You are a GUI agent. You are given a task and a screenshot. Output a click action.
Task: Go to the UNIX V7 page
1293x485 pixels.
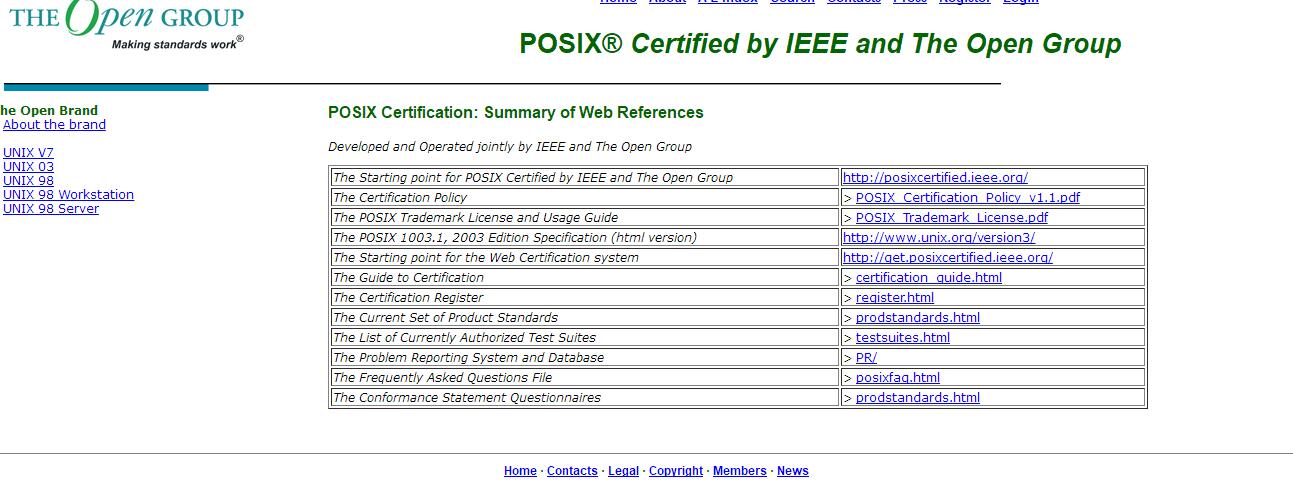click(28, 153)
